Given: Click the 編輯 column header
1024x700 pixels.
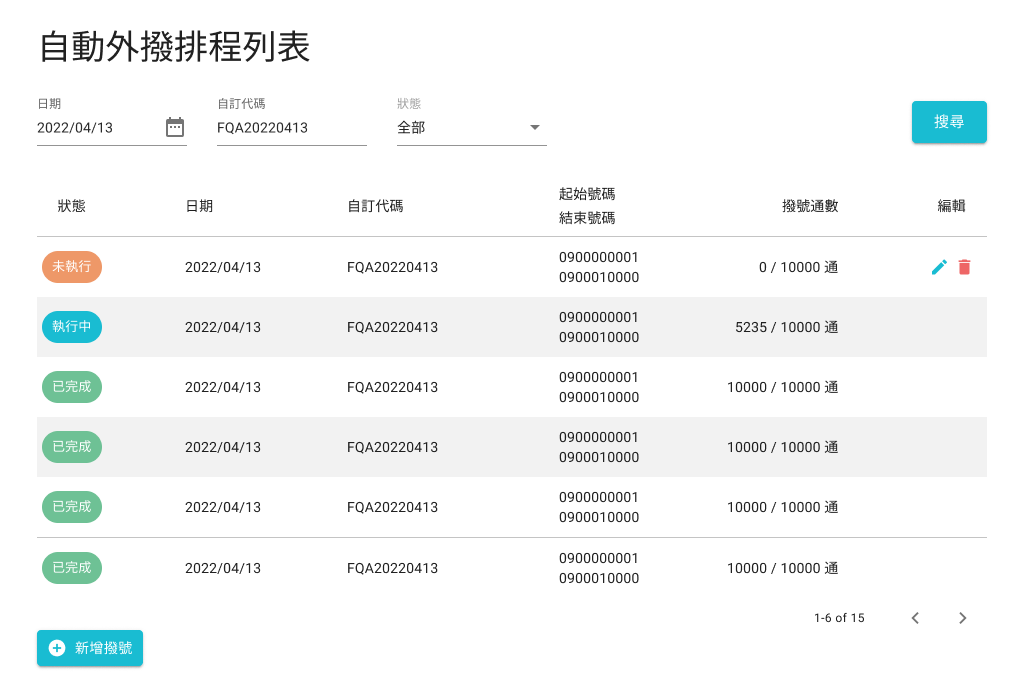Looking at the screenshot, I should (x=952, y=206).
